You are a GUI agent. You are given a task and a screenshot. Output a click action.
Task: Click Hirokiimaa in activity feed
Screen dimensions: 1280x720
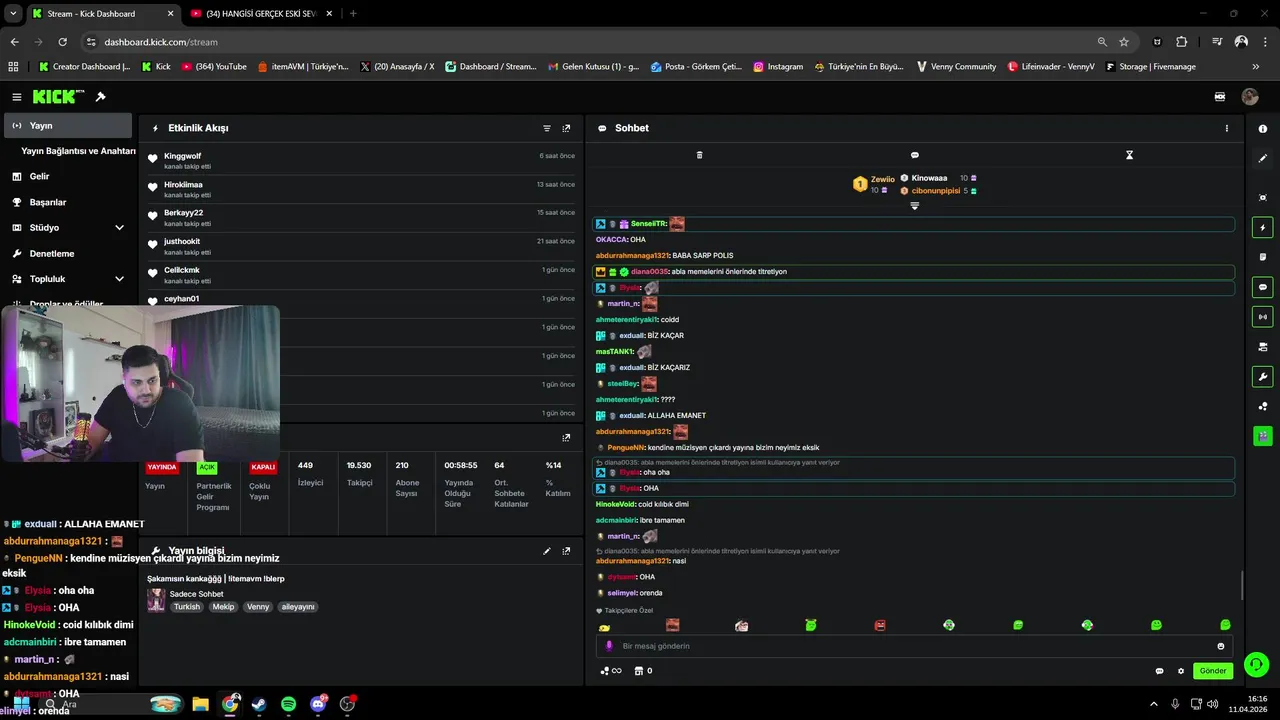[183, 185]
